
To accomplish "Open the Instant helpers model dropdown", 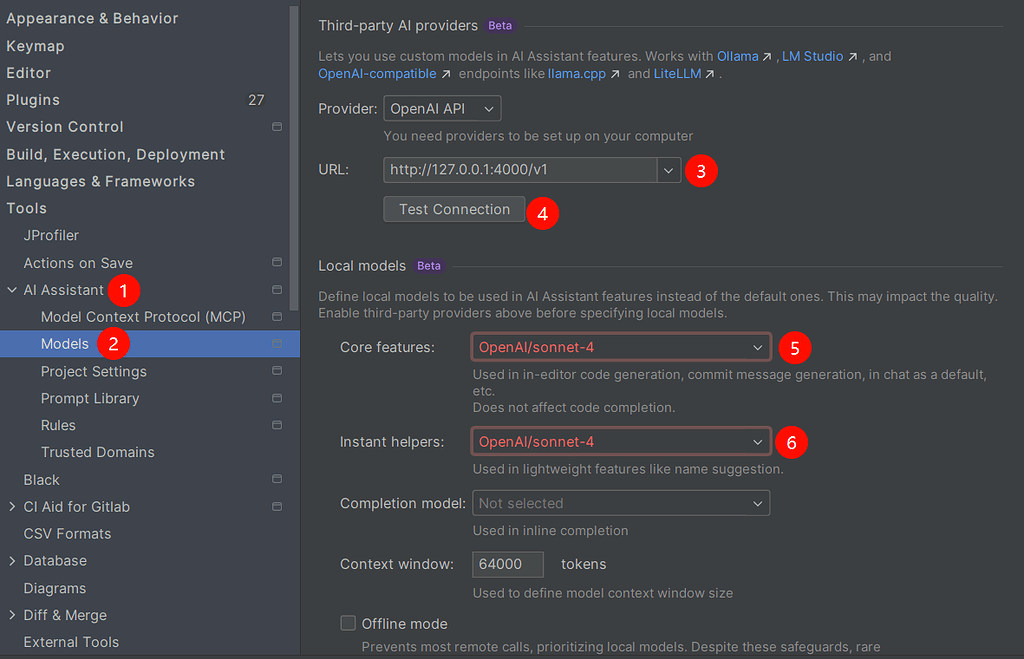I will [620, 442].
